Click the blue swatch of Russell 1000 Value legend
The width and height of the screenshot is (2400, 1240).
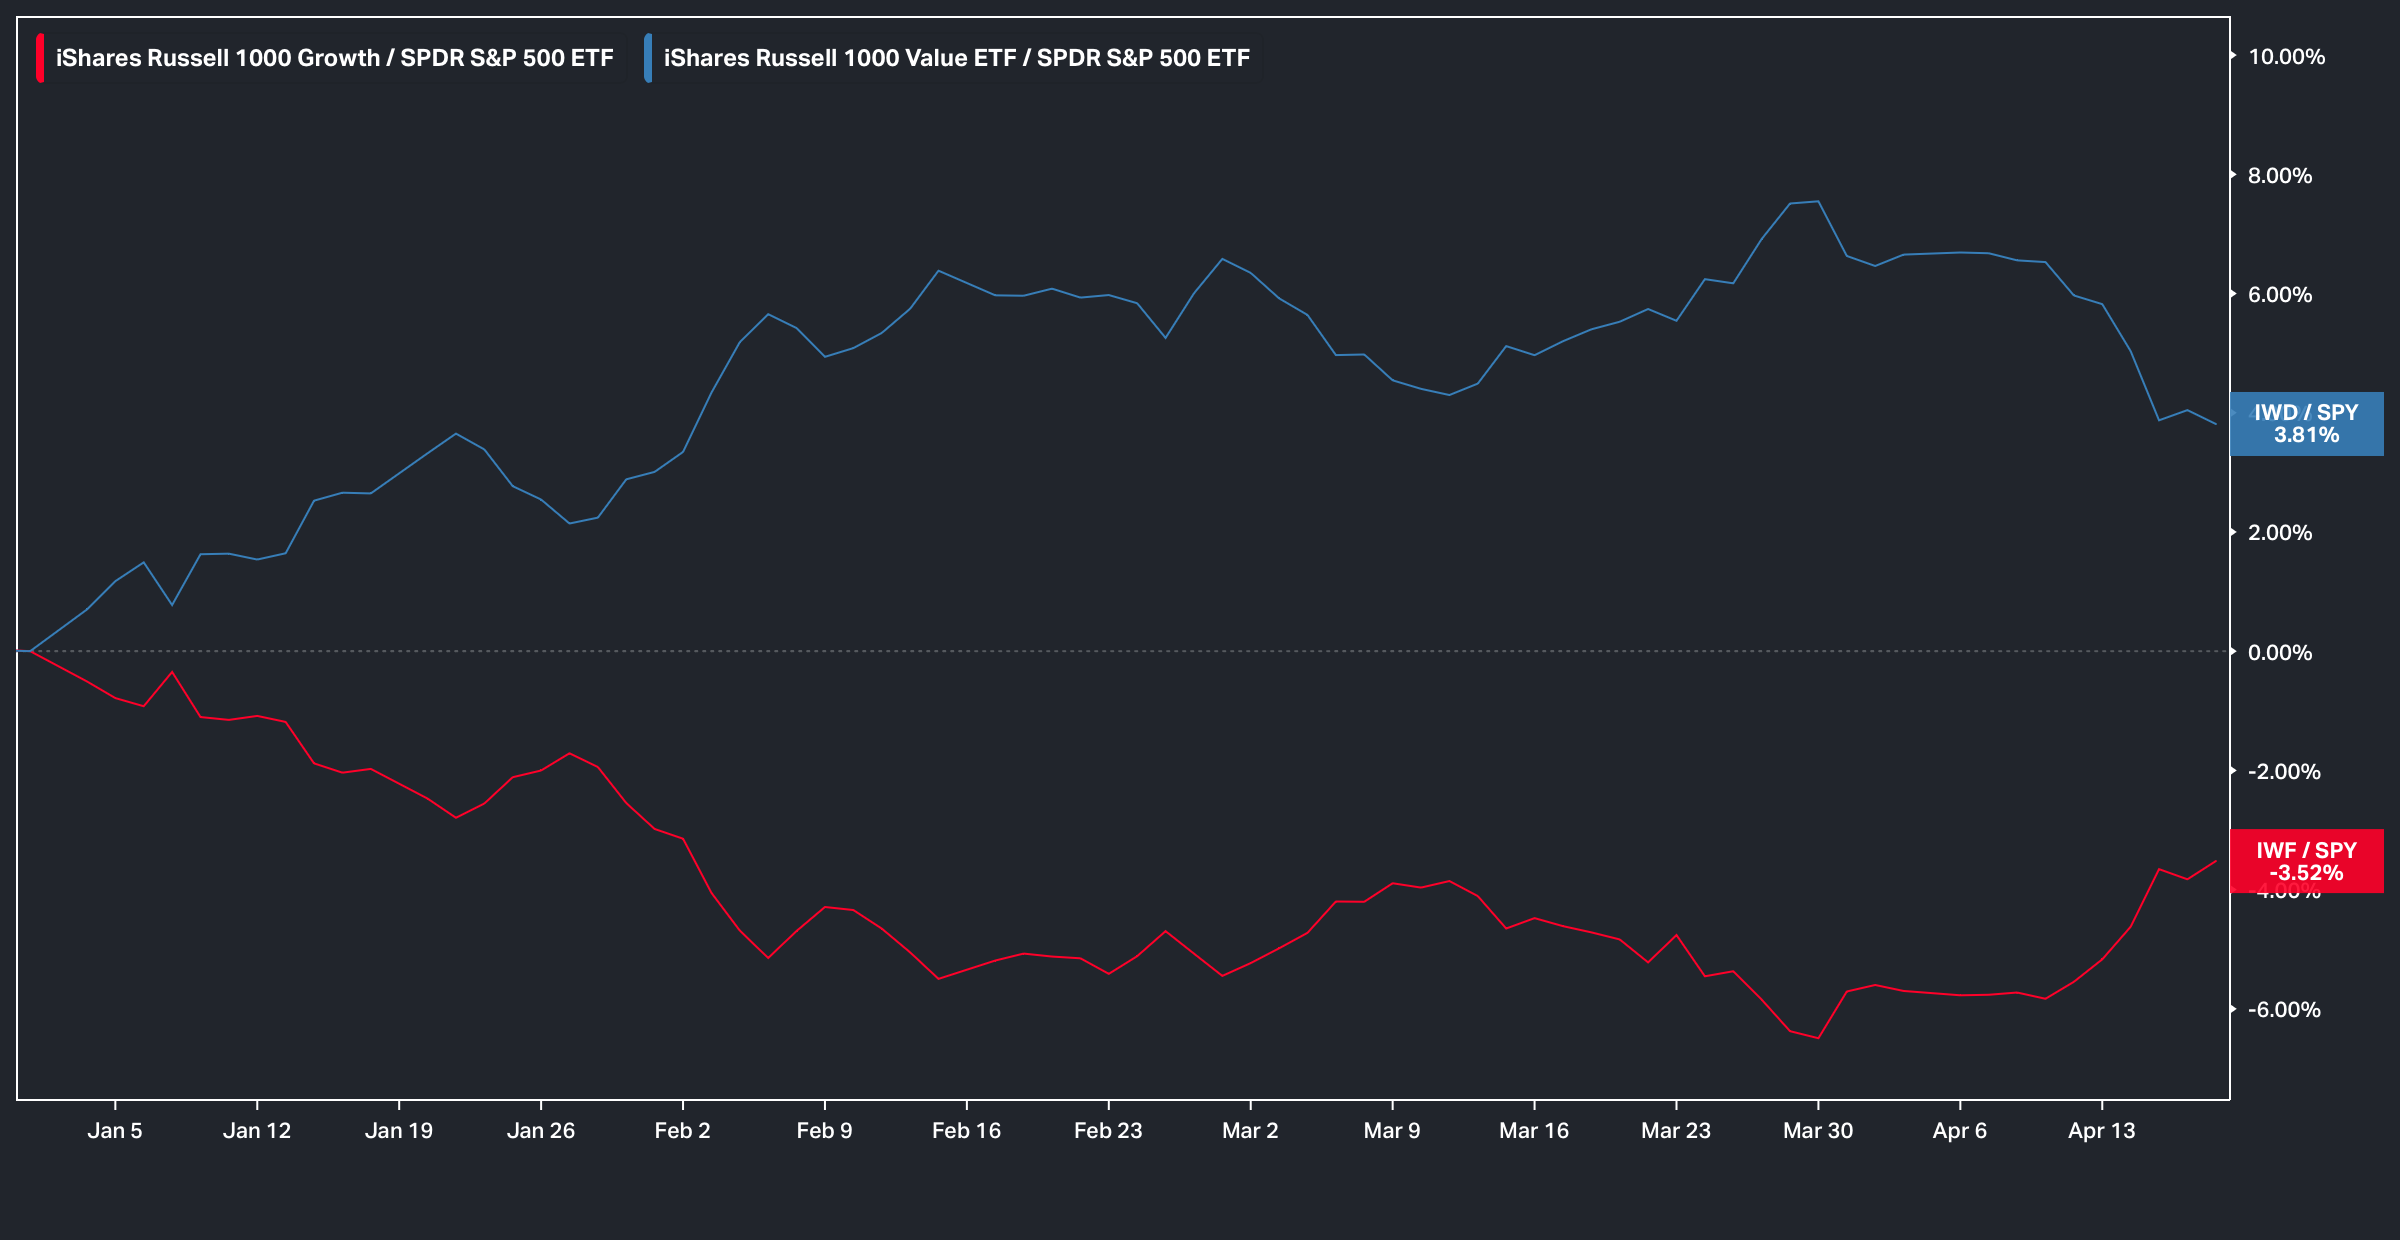click(x=648, y=58)
